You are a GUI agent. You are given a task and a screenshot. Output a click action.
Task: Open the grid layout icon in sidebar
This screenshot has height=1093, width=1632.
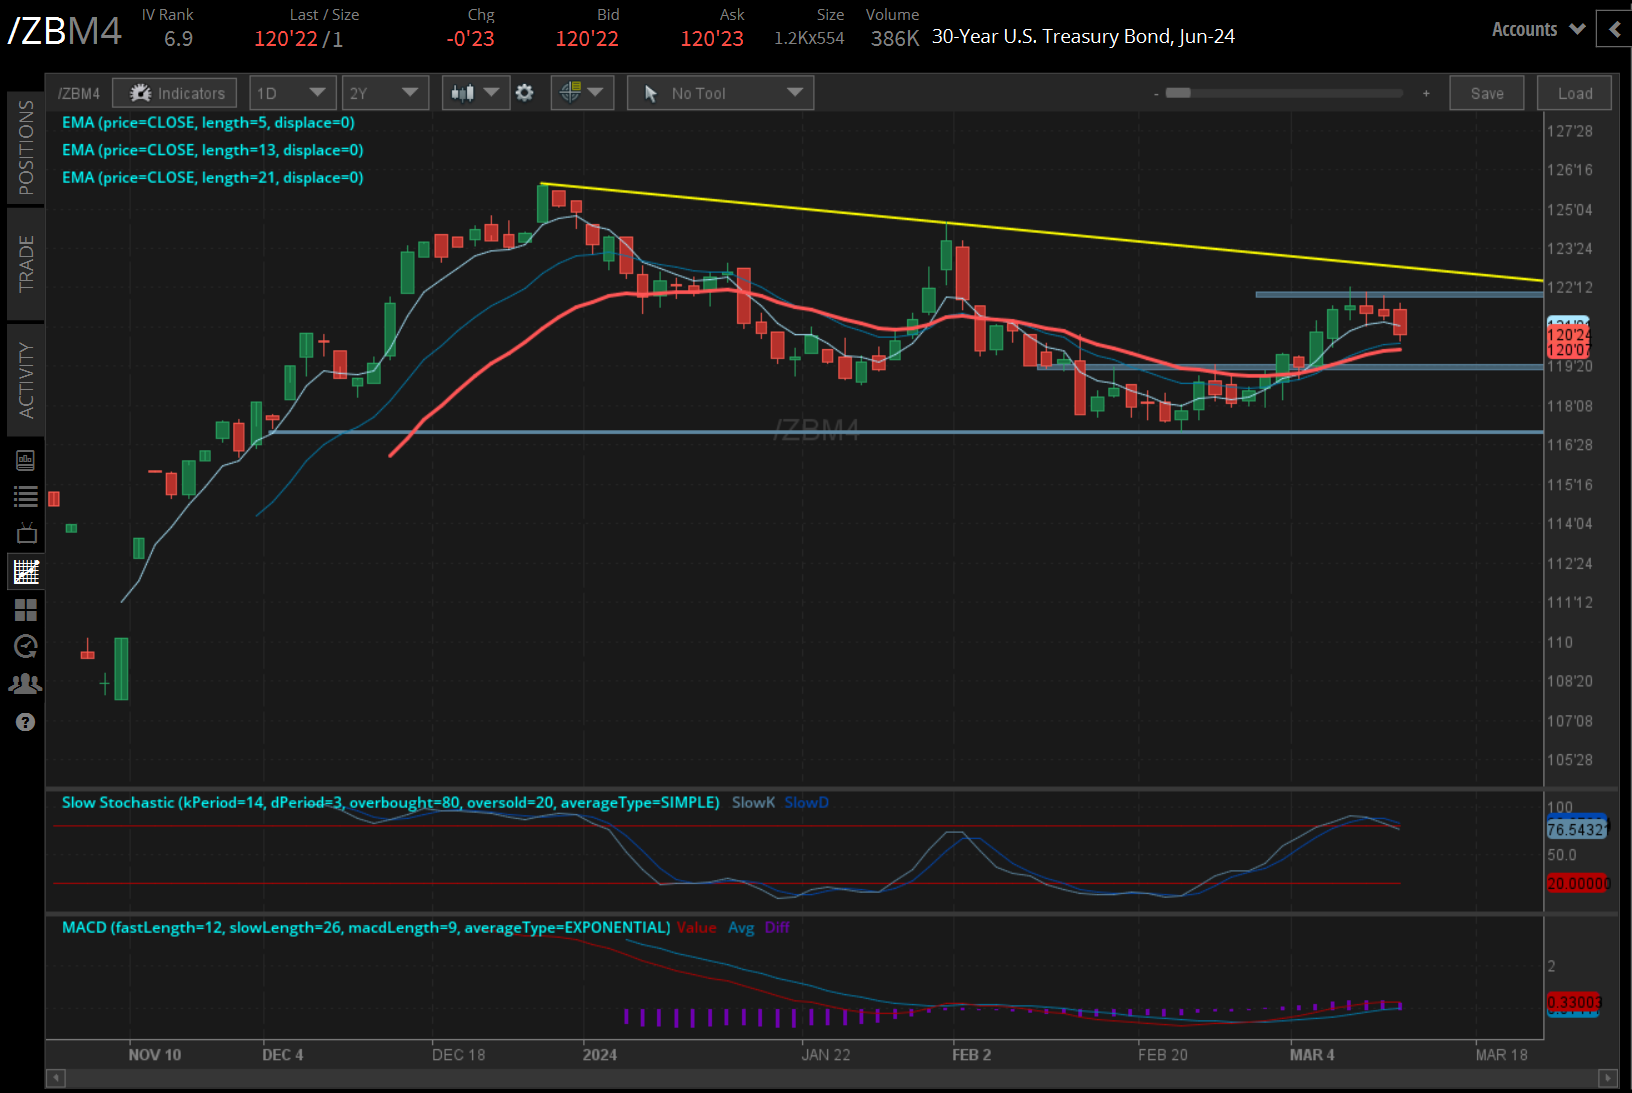[26, 610]
